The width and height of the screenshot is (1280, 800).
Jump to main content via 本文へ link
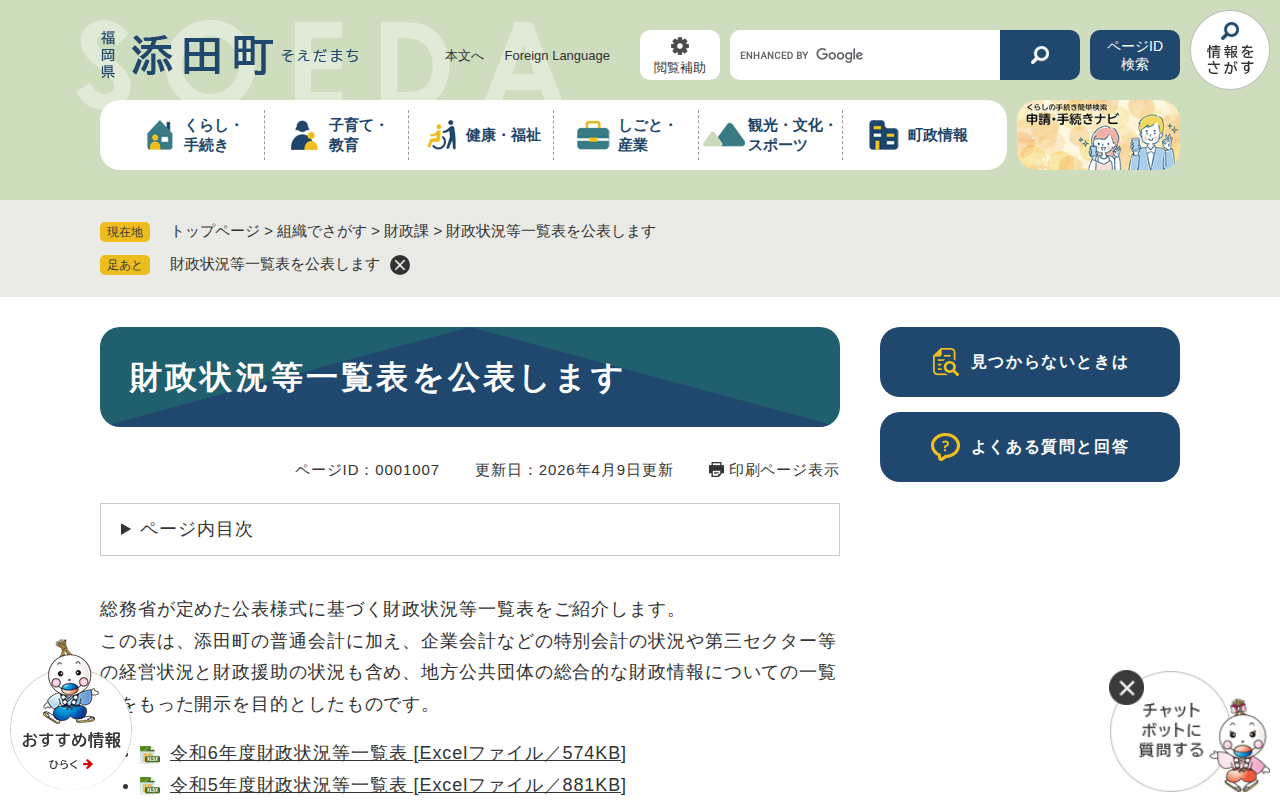pyautogui.click(x=464, y=56)
